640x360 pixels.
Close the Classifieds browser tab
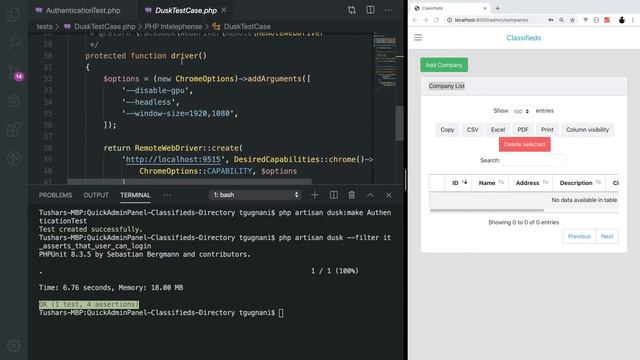485,8
